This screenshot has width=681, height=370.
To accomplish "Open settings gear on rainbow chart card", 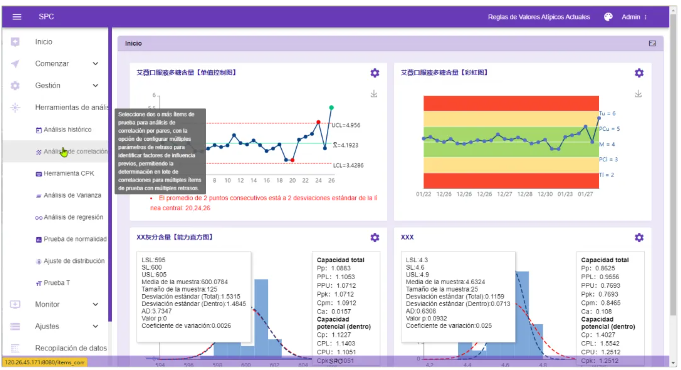I will [639, 73].
